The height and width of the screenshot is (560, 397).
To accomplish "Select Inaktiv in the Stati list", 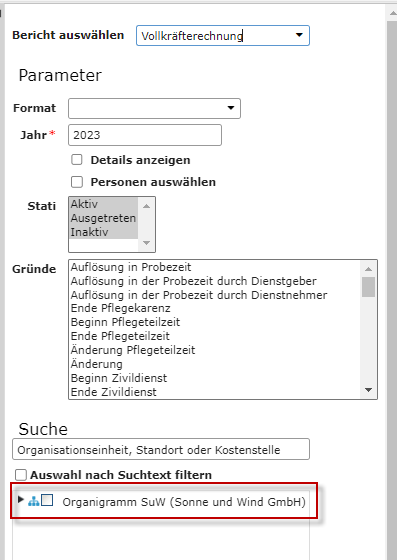I will click(x=104, y=232).
